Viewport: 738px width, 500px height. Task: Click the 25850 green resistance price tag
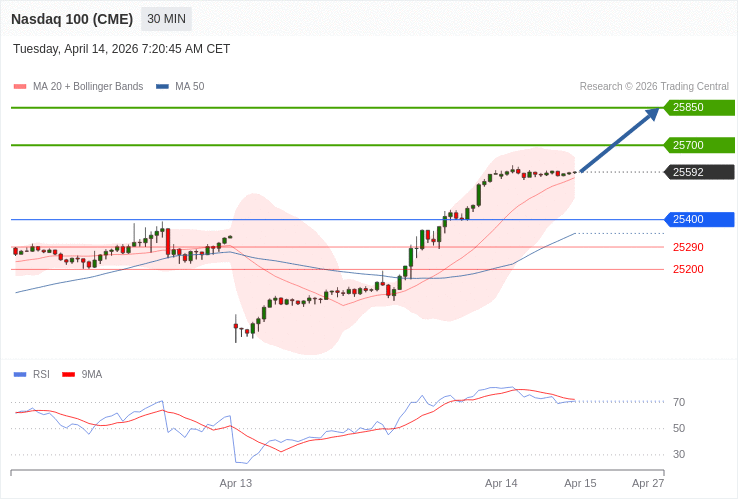(699, 107)
